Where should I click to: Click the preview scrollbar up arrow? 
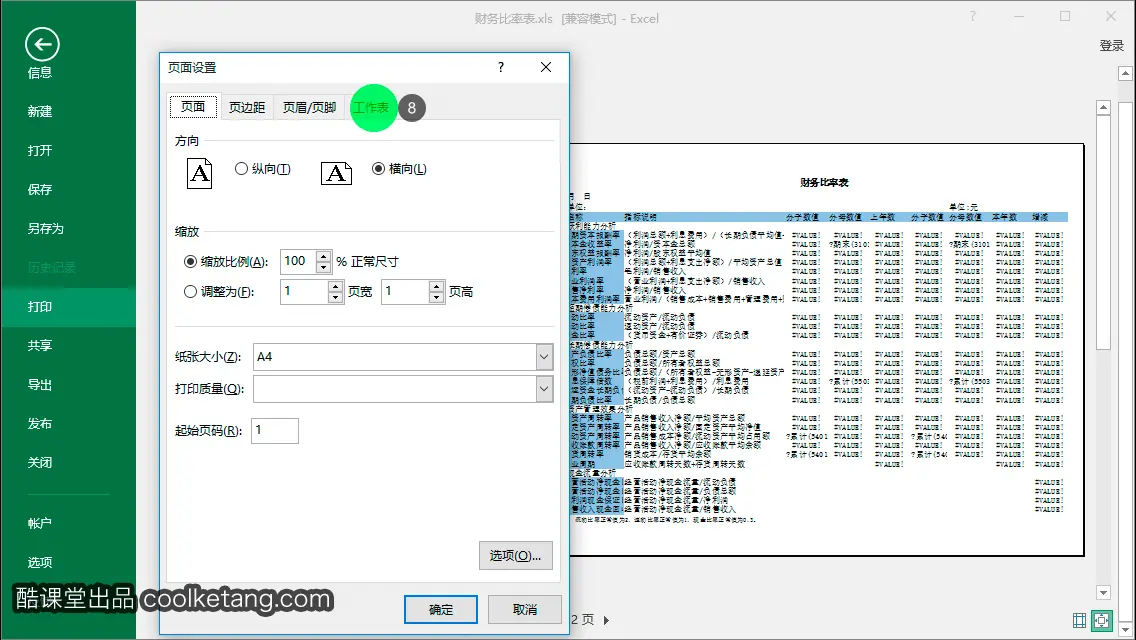(1103, 107)
